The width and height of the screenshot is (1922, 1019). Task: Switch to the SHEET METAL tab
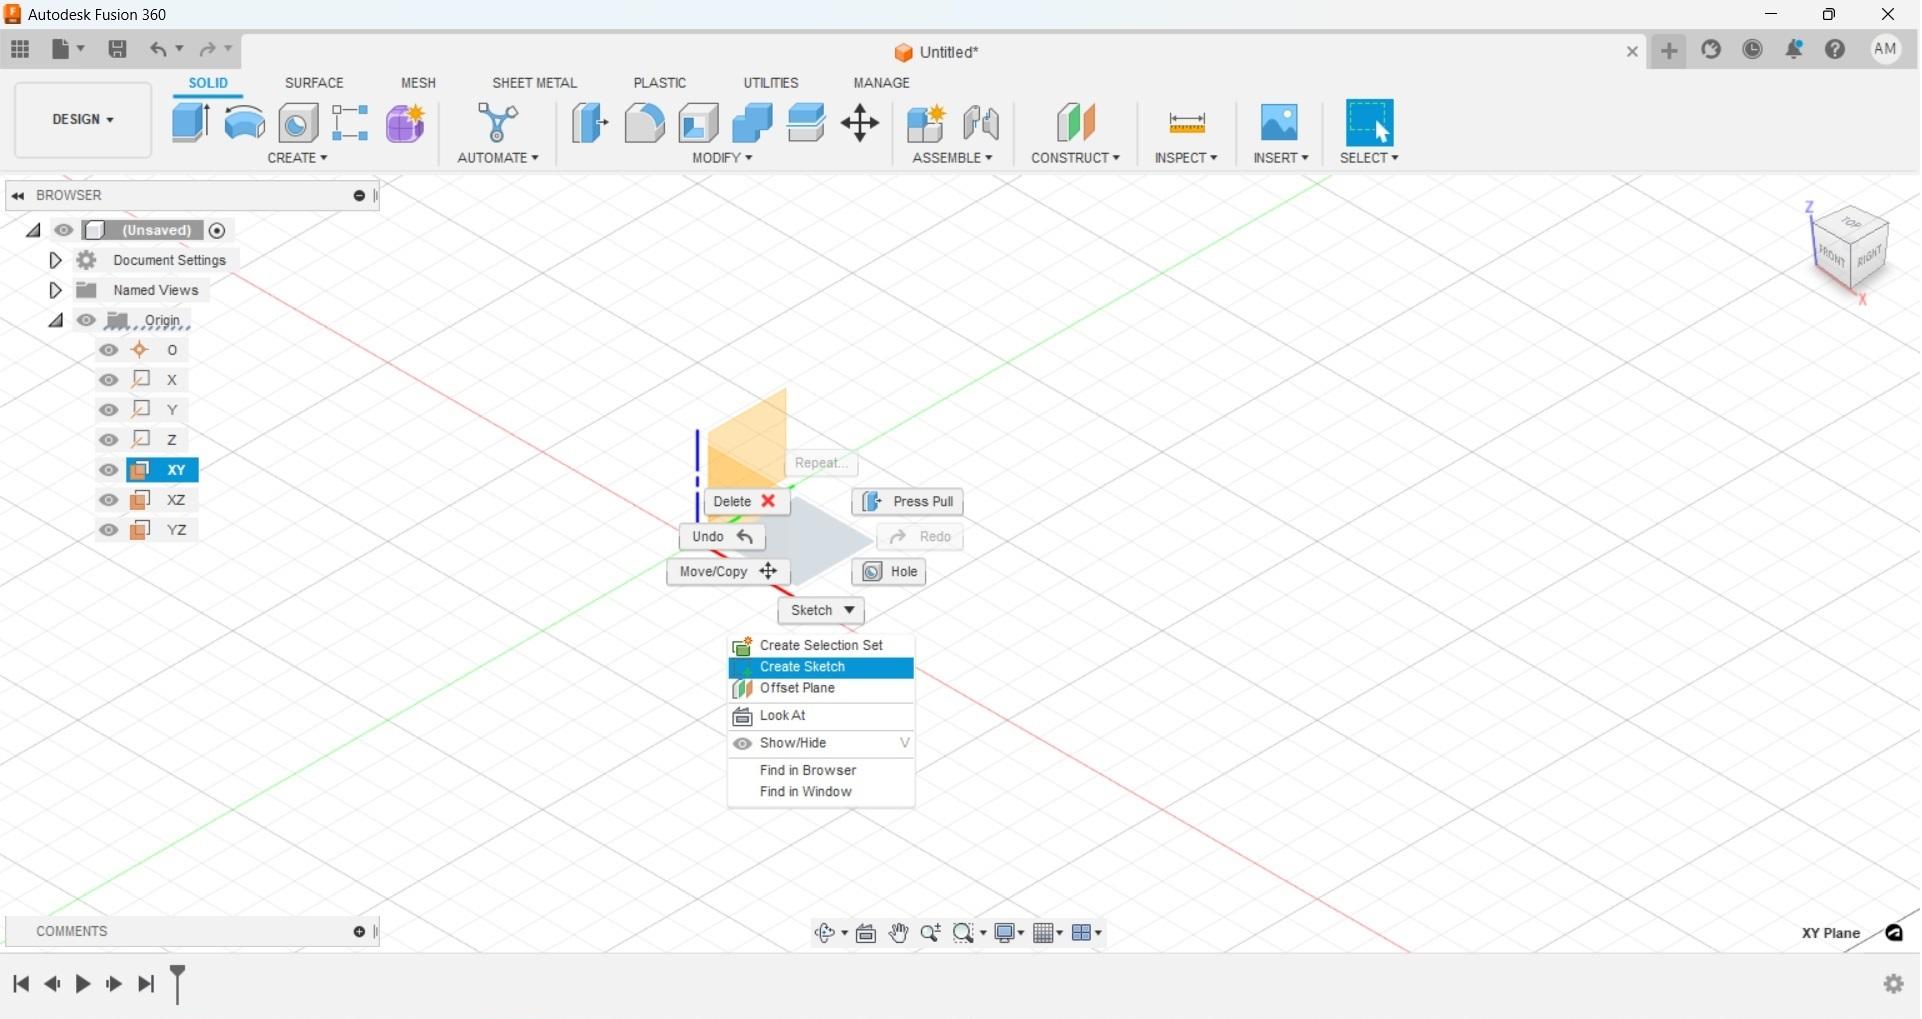tap(535, 83)
